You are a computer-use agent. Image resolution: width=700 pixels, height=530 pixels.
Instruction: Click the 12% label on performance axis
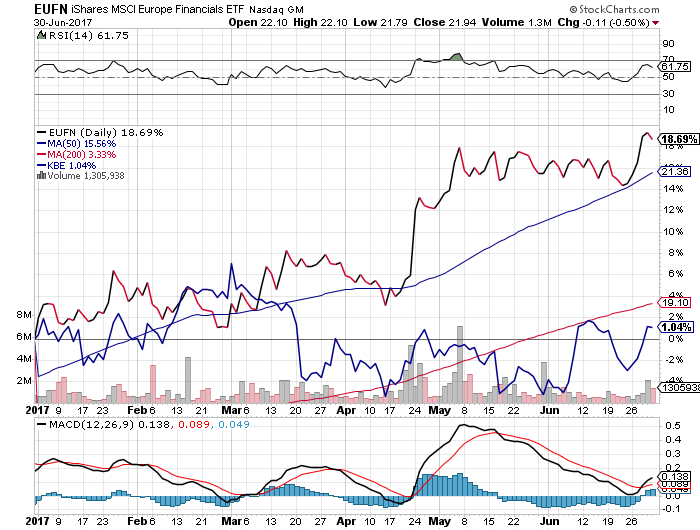tap(673, 210)
